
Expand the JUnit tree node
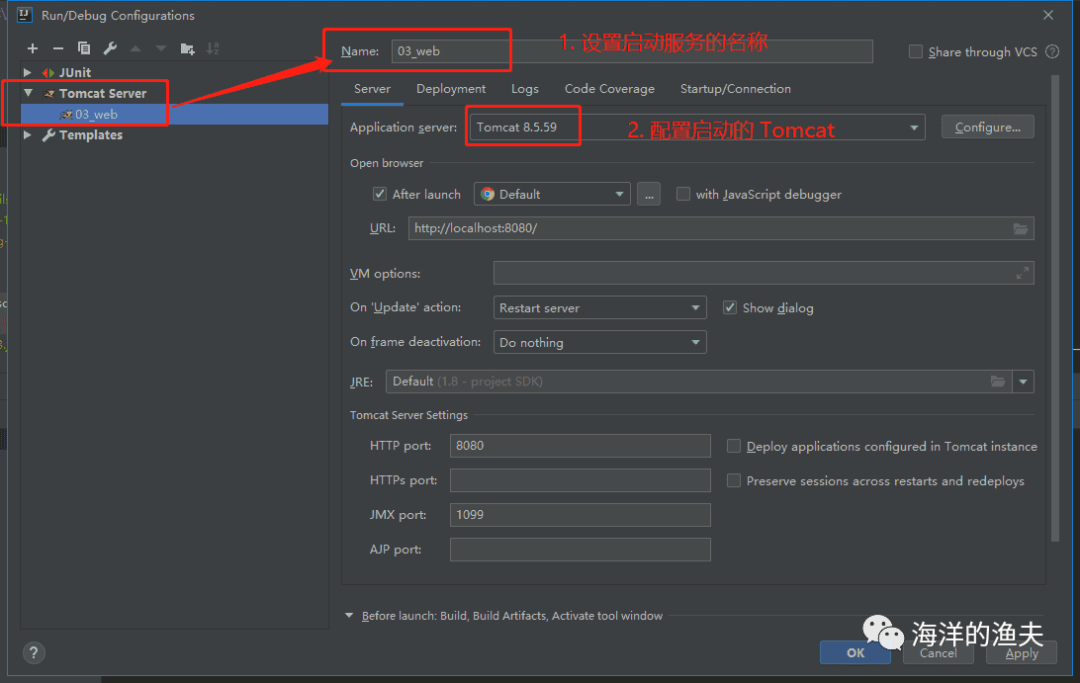coord(28,72)
